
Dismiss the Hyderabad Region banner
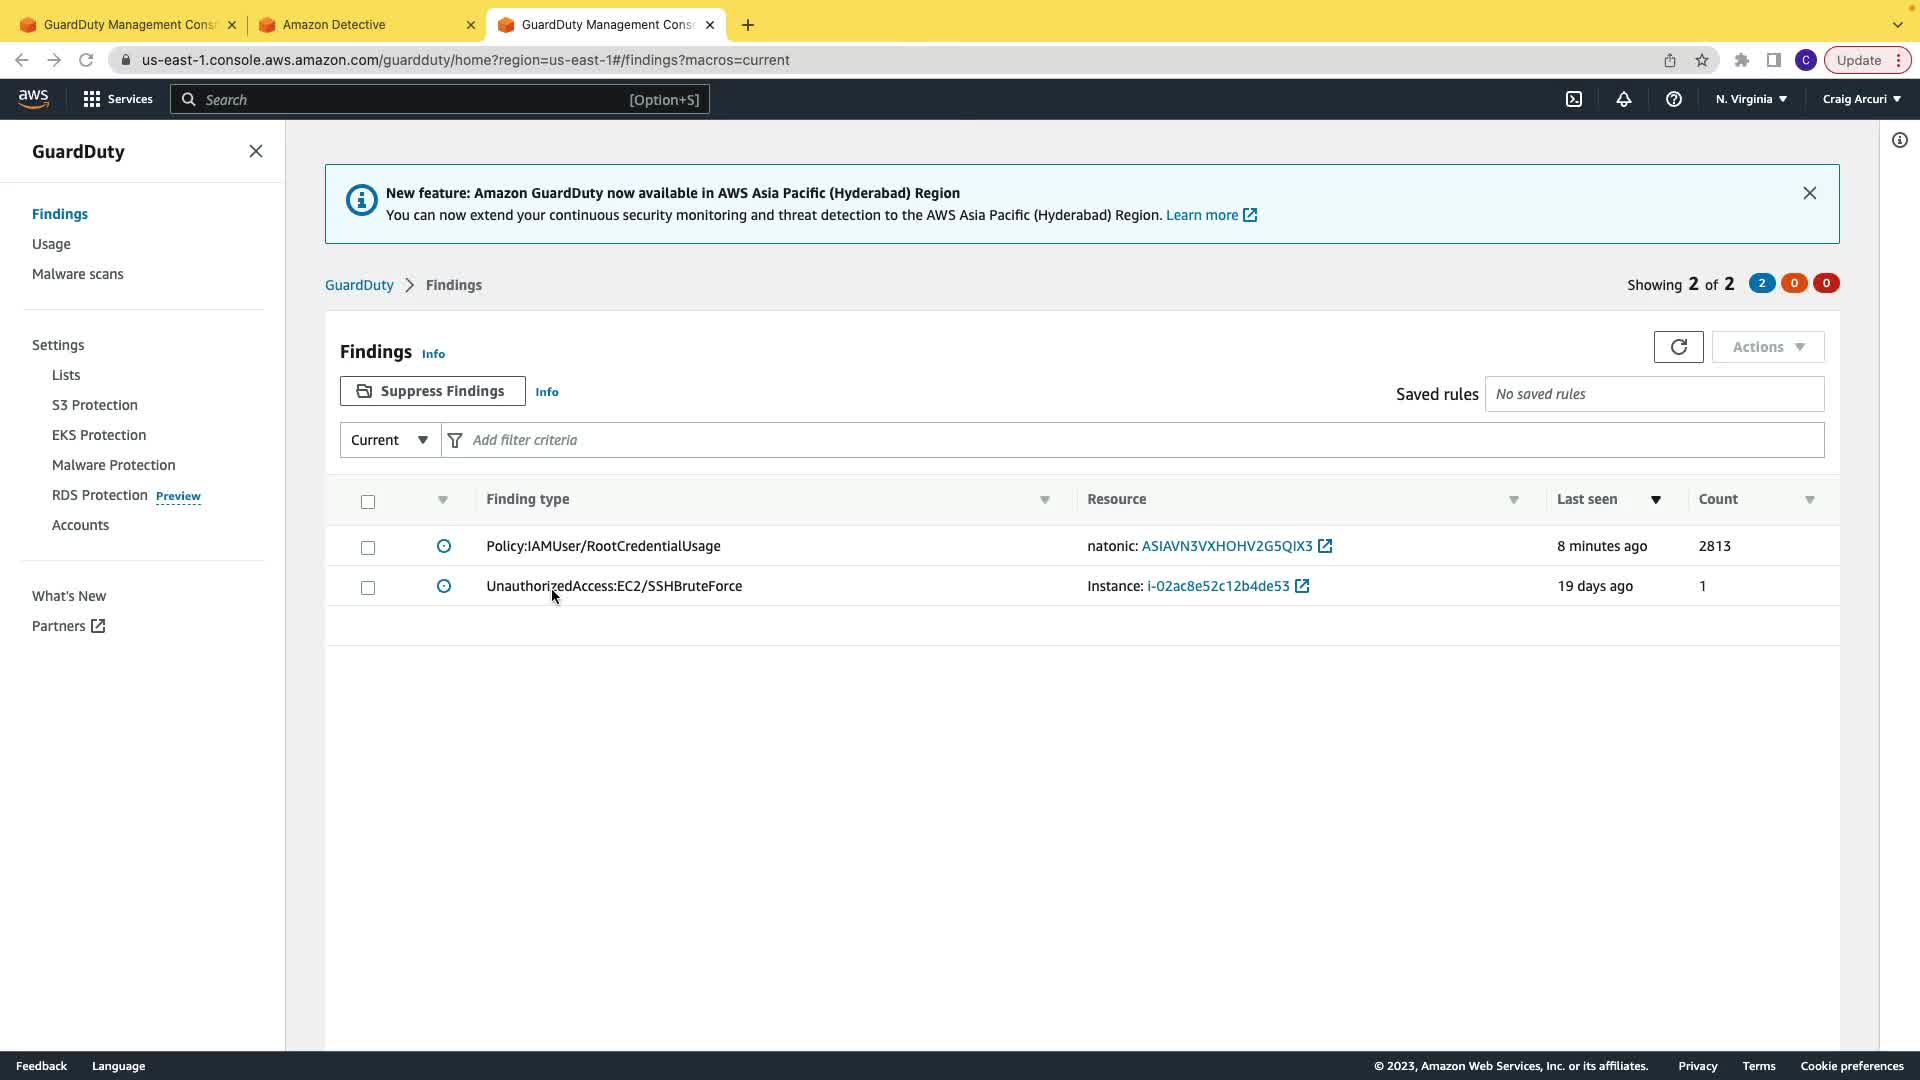[1809, 193]
